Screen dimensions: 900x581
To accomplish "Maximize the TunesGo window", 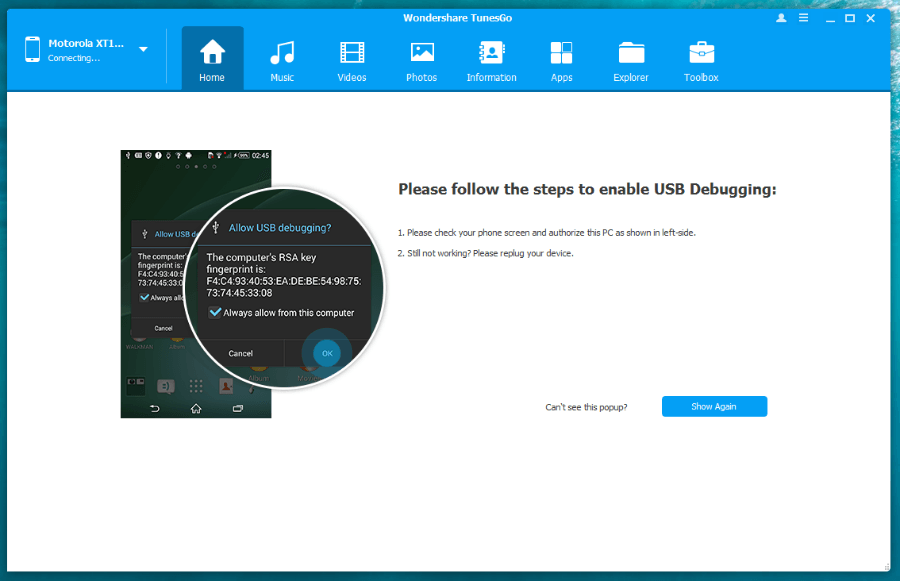I will 850,18.
